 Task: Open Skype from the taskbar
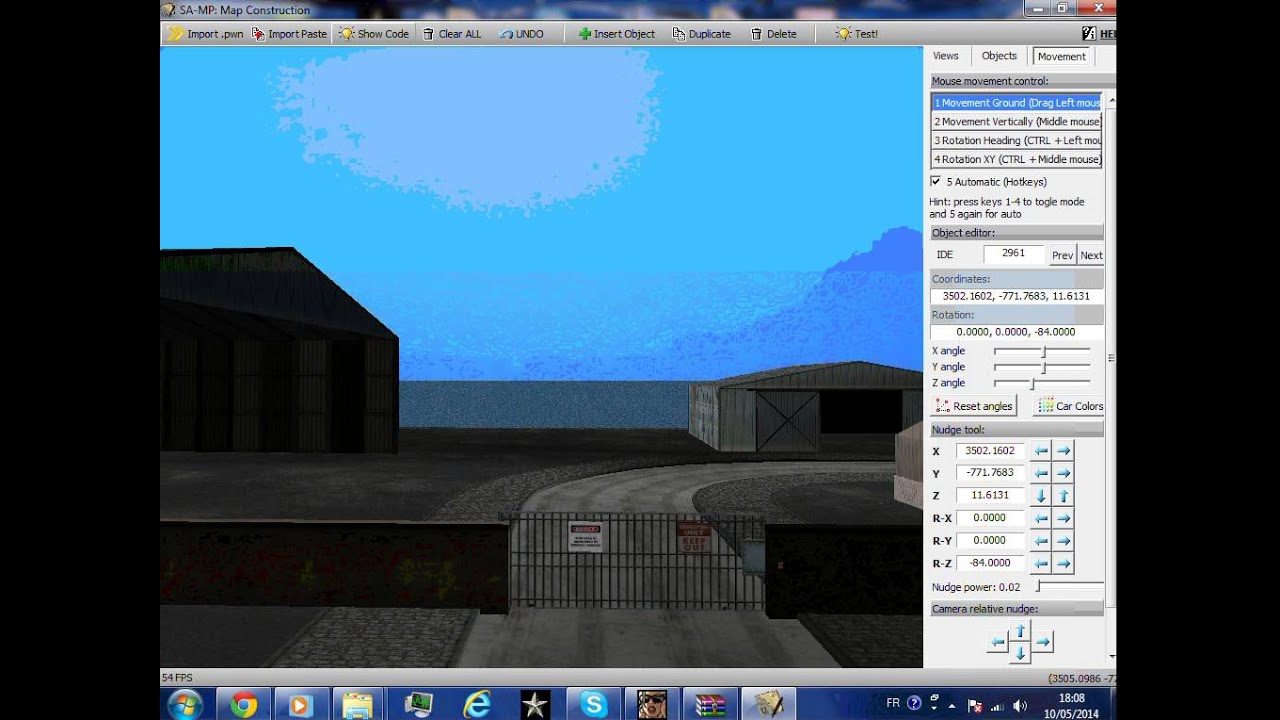pyautogui.click(x=594, y=704)
